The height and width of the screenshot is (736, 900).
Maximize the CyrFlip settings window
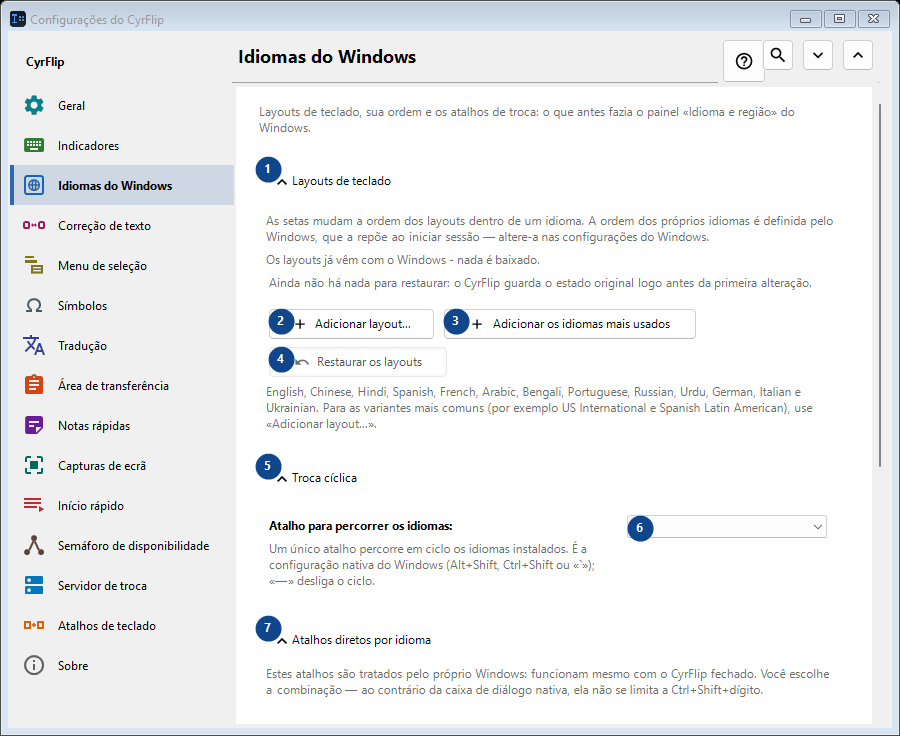coord(839,19)
